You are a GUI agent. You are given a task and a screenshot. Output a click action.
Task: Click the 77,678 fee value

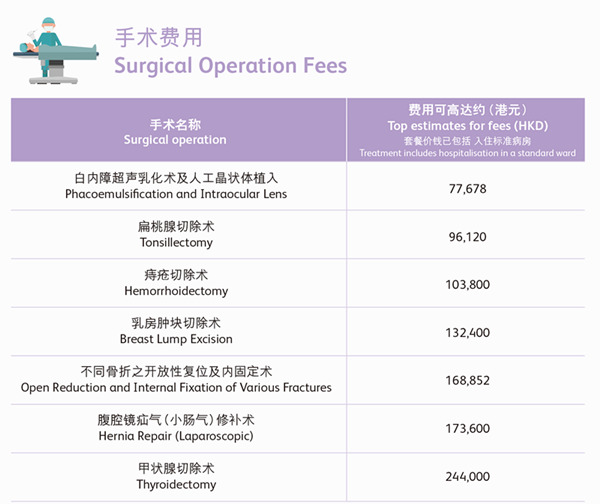click(x=469, y=187)
